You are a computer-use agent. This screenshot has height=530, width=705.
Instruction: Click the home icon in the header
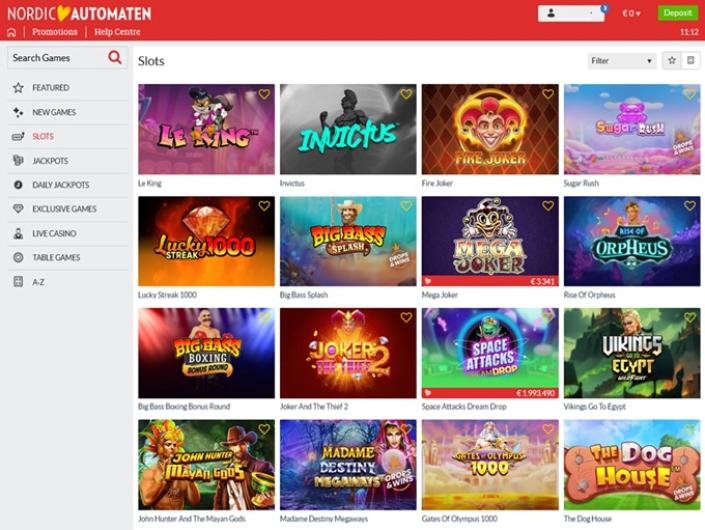12,32
